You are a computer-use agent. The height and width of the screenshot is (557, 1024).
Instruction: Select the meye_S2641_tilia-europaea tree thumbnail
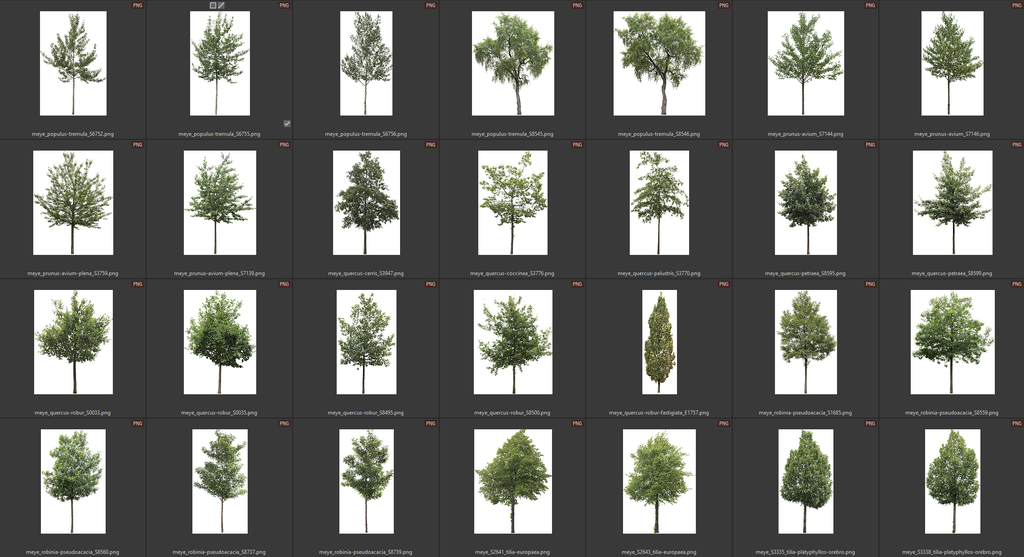513,481
